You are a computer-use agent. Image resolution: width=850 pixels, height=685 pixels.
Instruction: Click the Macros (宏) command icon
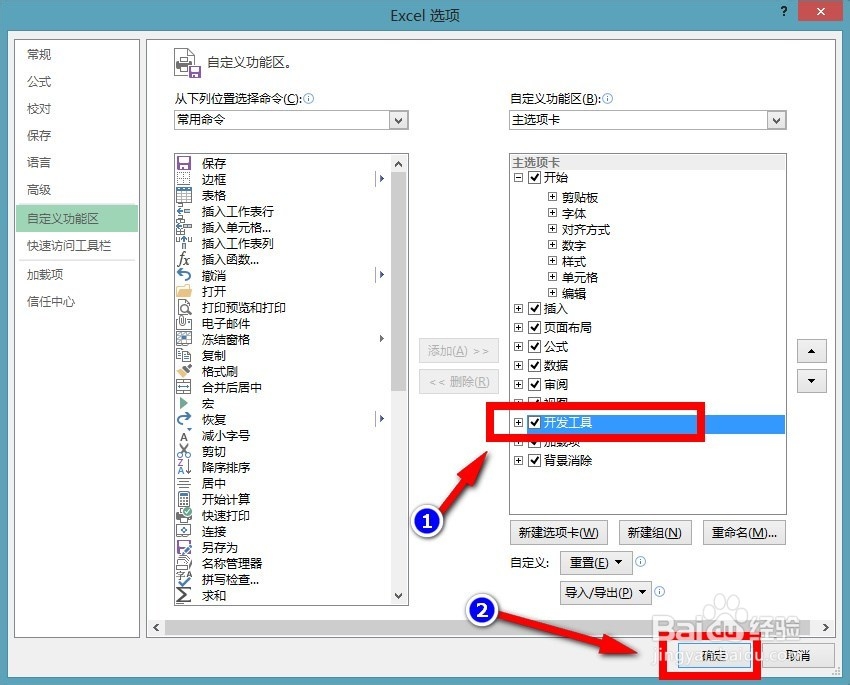pos(184,403)
